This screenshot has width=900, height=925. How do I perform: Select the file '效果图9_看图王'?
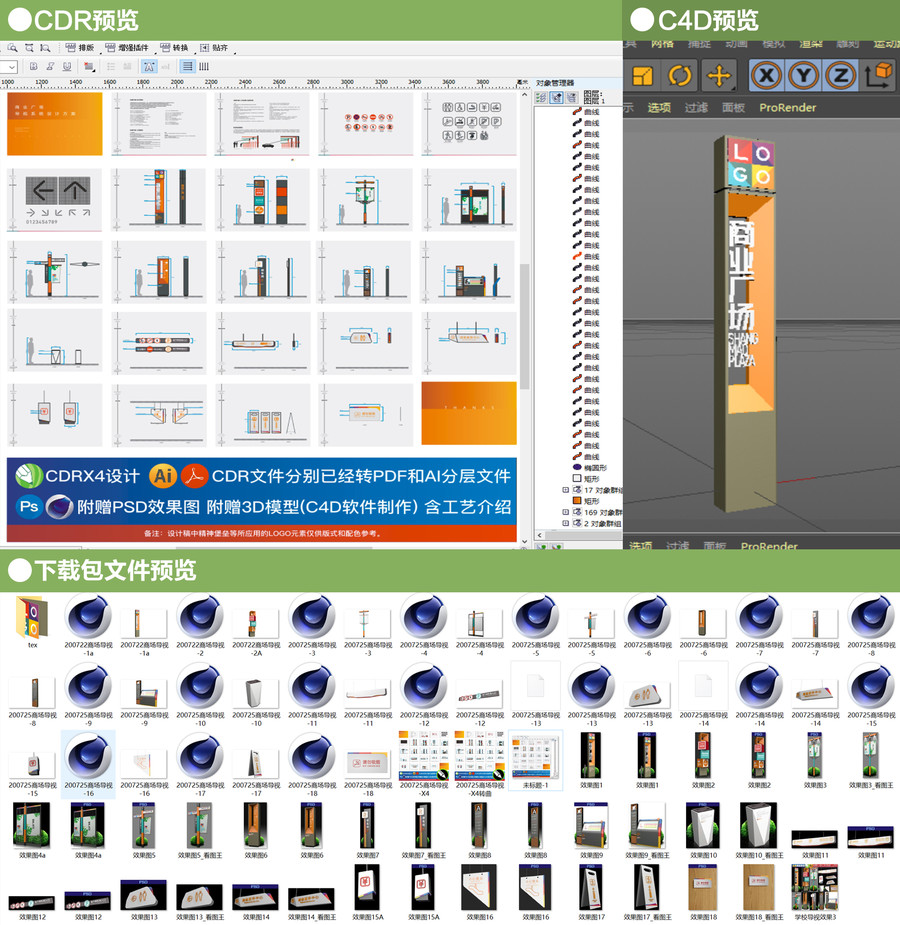coord(648,831)
